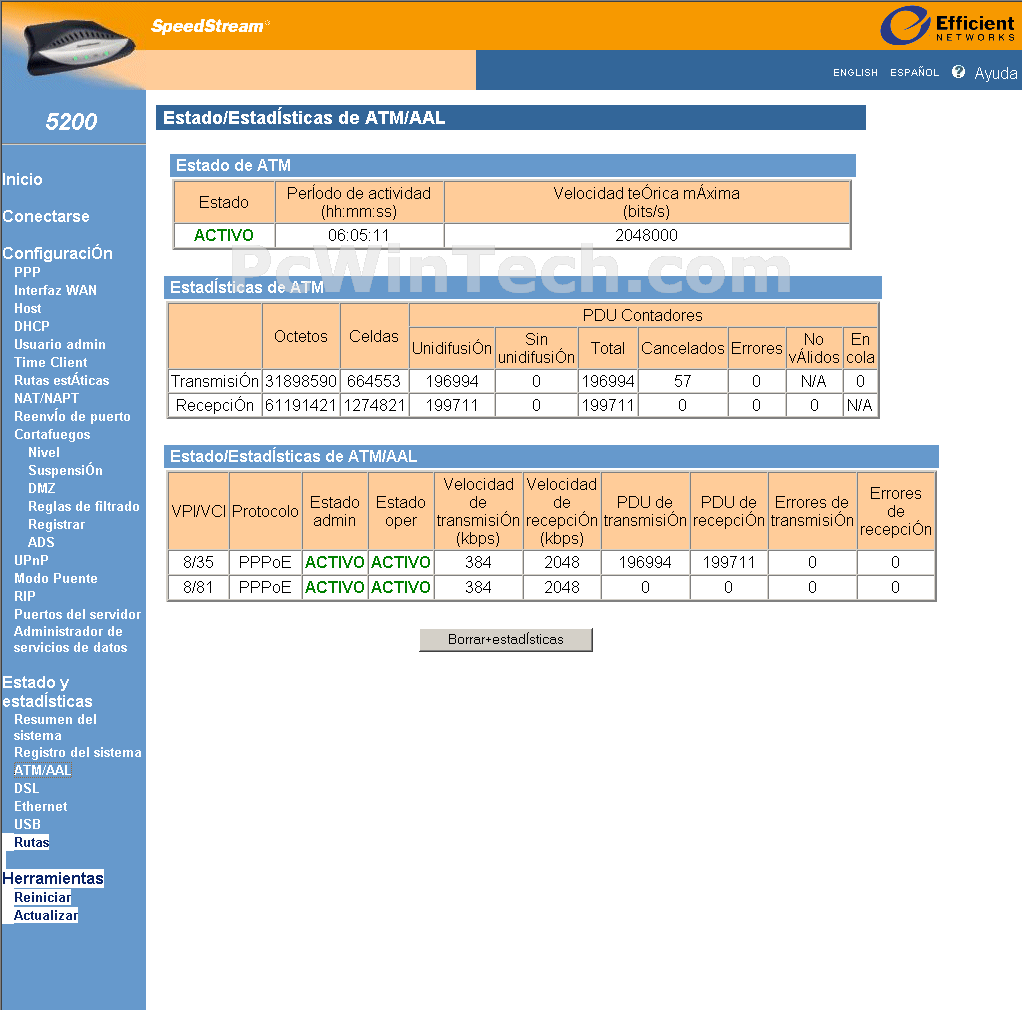The width and height of the screenshot is (1022, 1010).
Task: Click the router device image
Action: click(x=80, y=49)
